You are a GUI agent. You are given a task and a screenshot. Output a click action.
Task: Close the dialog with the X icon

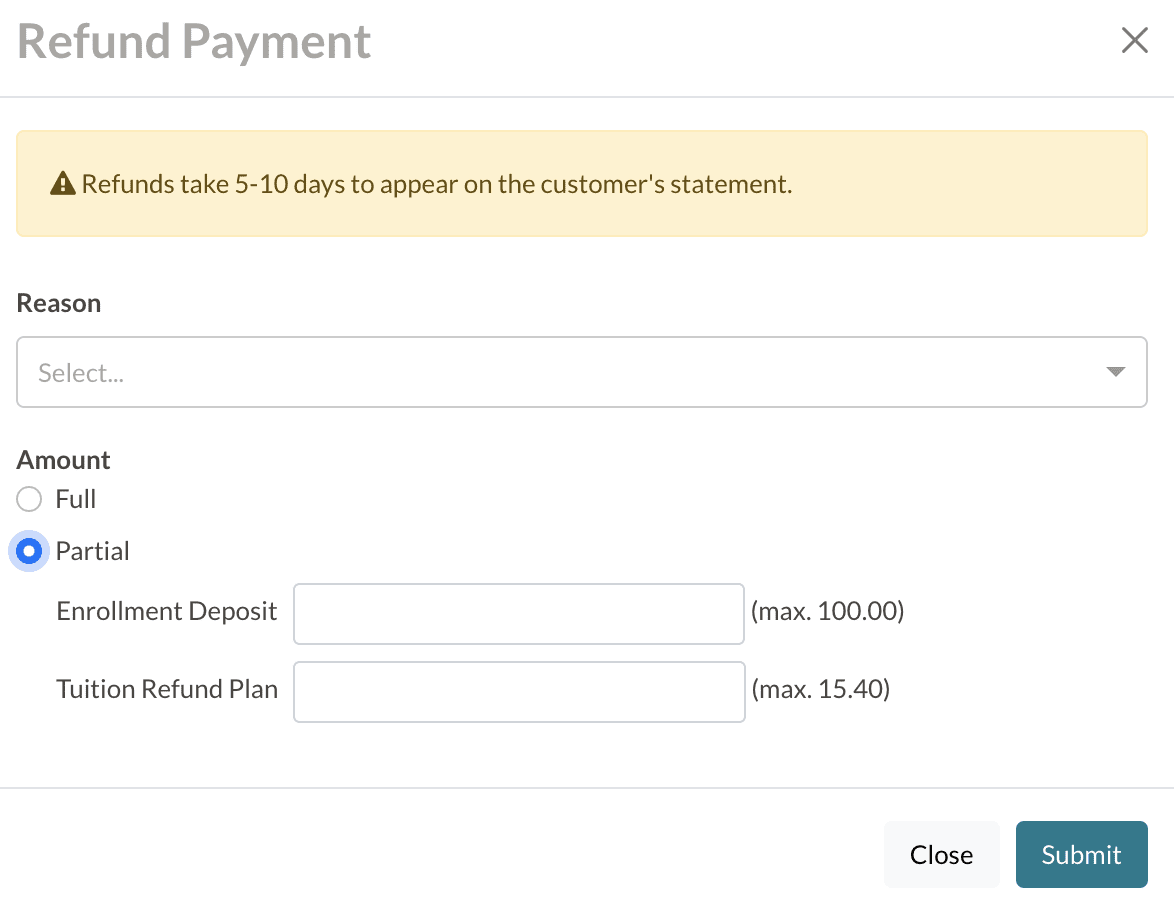[1134, 41]
